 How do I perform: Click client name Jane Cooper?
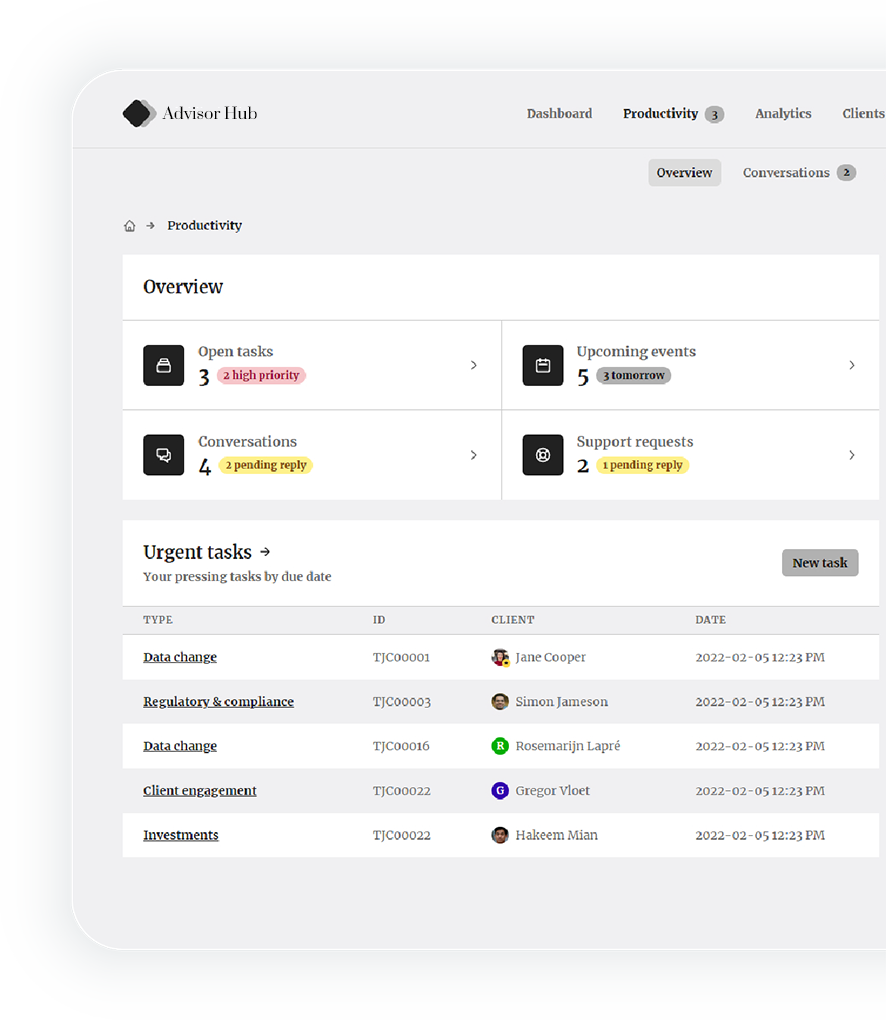pos(550,658)
